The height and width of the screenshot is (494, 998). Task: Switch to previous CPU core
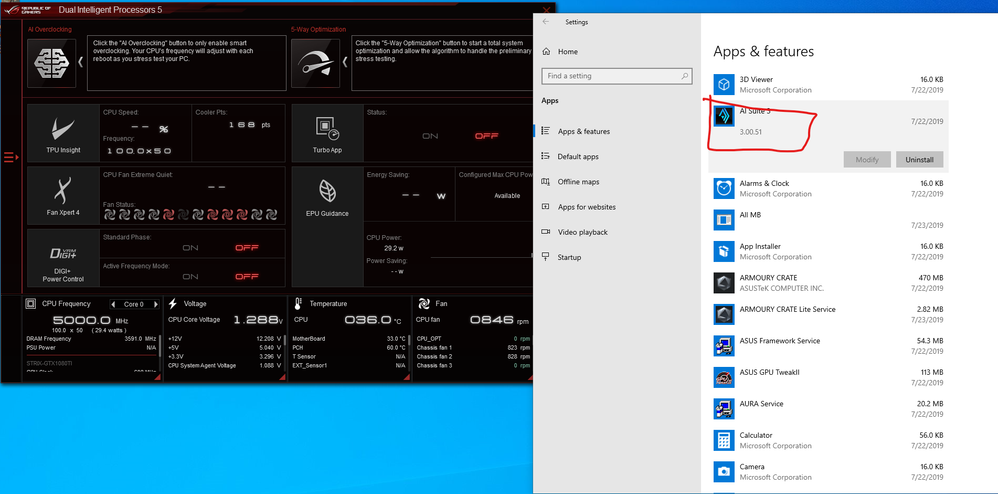coord(114,304)
